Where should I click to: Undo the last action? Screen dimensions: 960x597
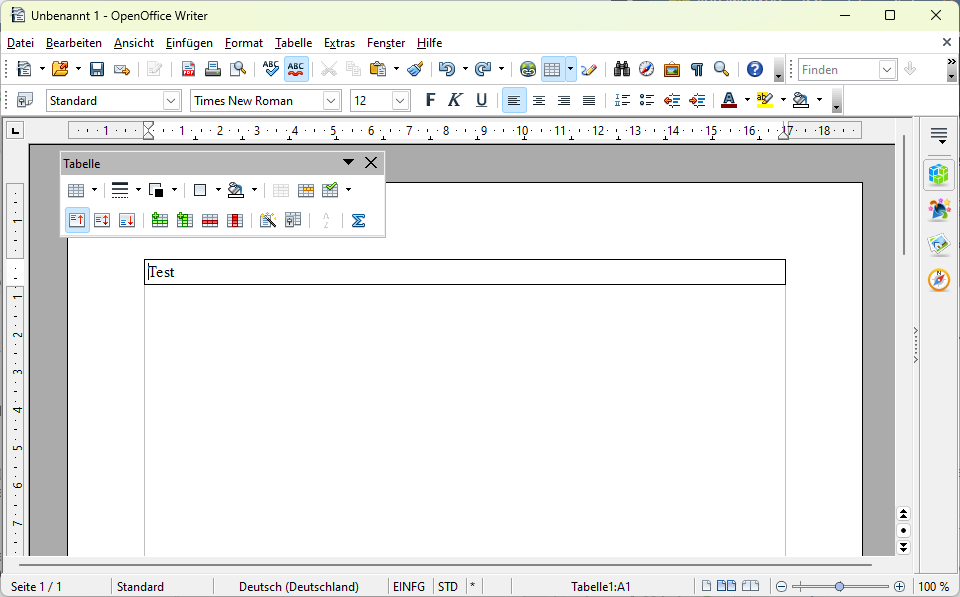(x=447, y=69)
